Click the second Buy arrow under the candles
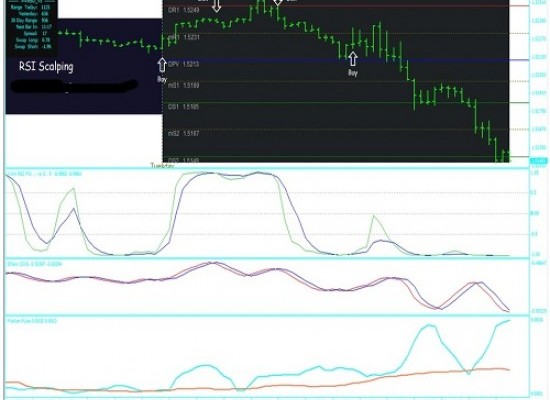This screenshot has height=400, width=550. coord(353,59)
